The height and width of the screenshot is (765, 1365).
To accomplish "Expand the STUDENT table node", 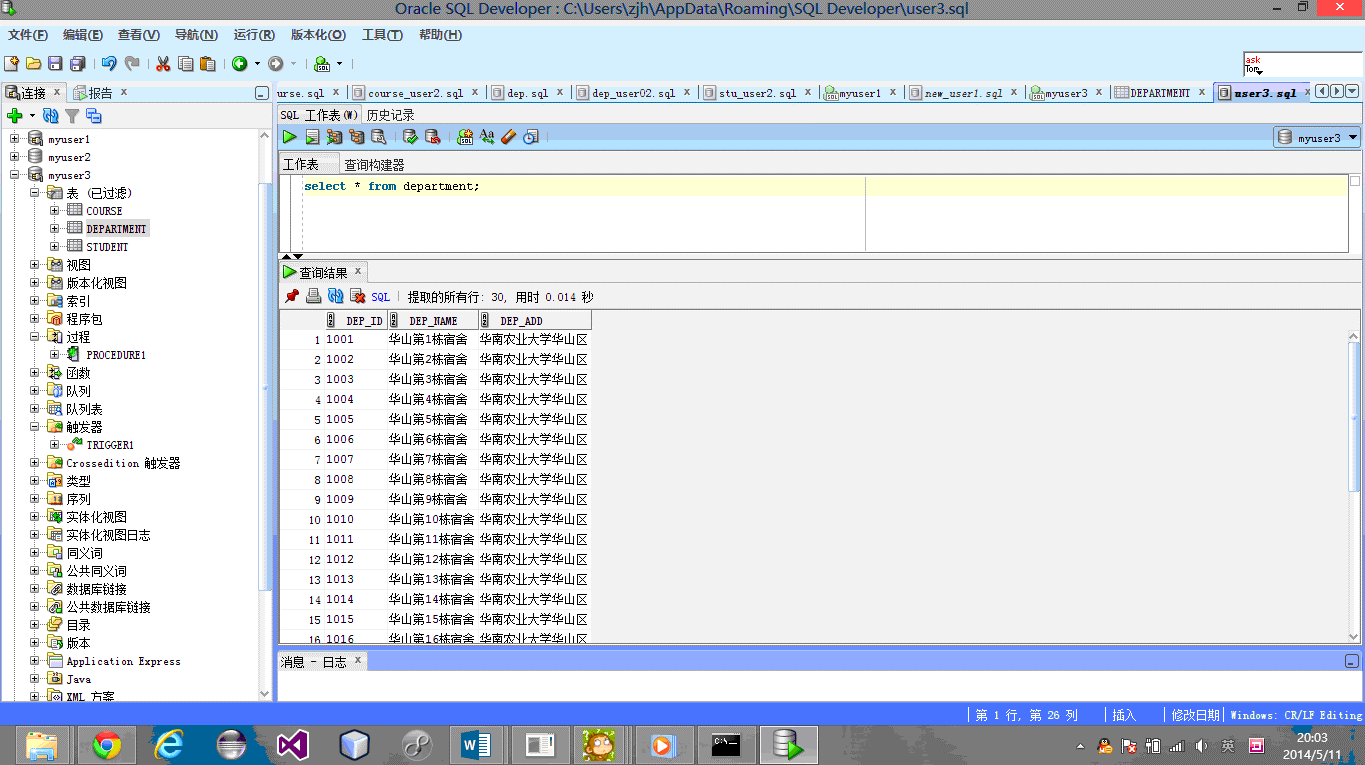I will click(55, 247).
